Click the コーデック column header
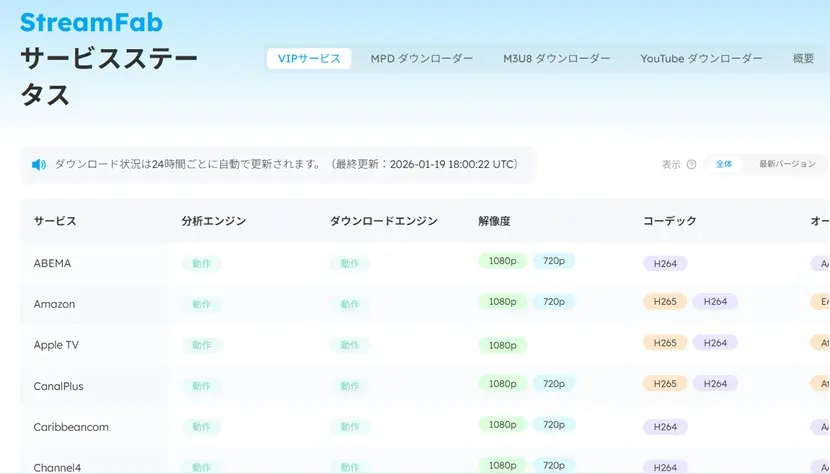The width and height of the screenshot is (830, 474). 670,221
